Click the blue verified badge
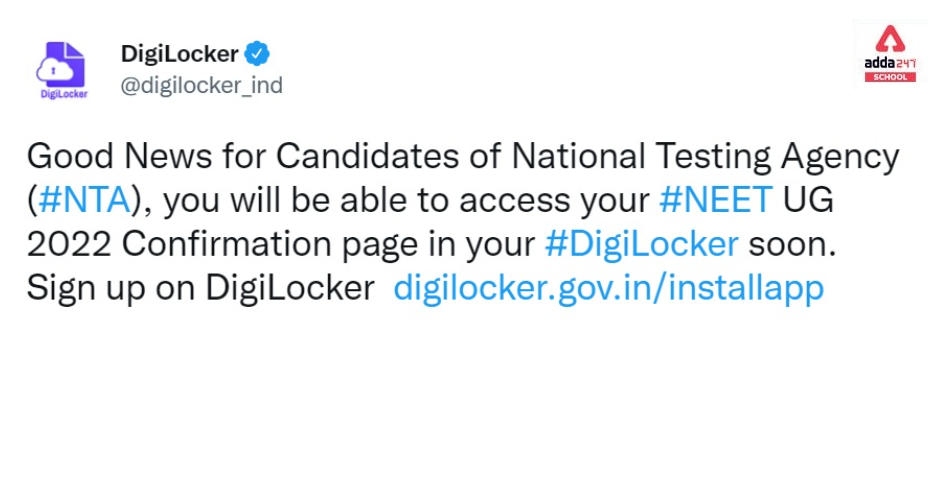The width and height of the screenshot is (937, 478). click(258, 54)
